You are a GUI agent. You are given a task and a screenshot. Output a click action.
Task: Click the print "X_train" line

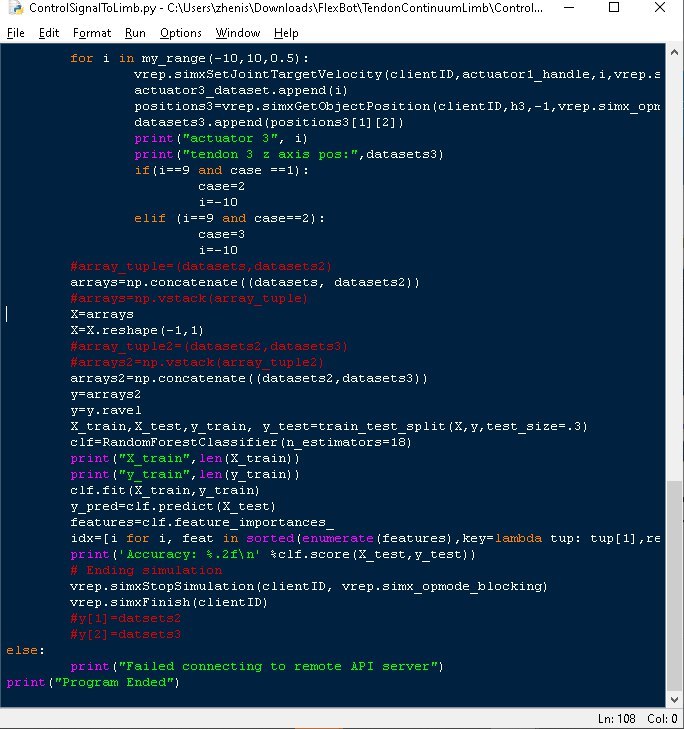coord(185,458)
